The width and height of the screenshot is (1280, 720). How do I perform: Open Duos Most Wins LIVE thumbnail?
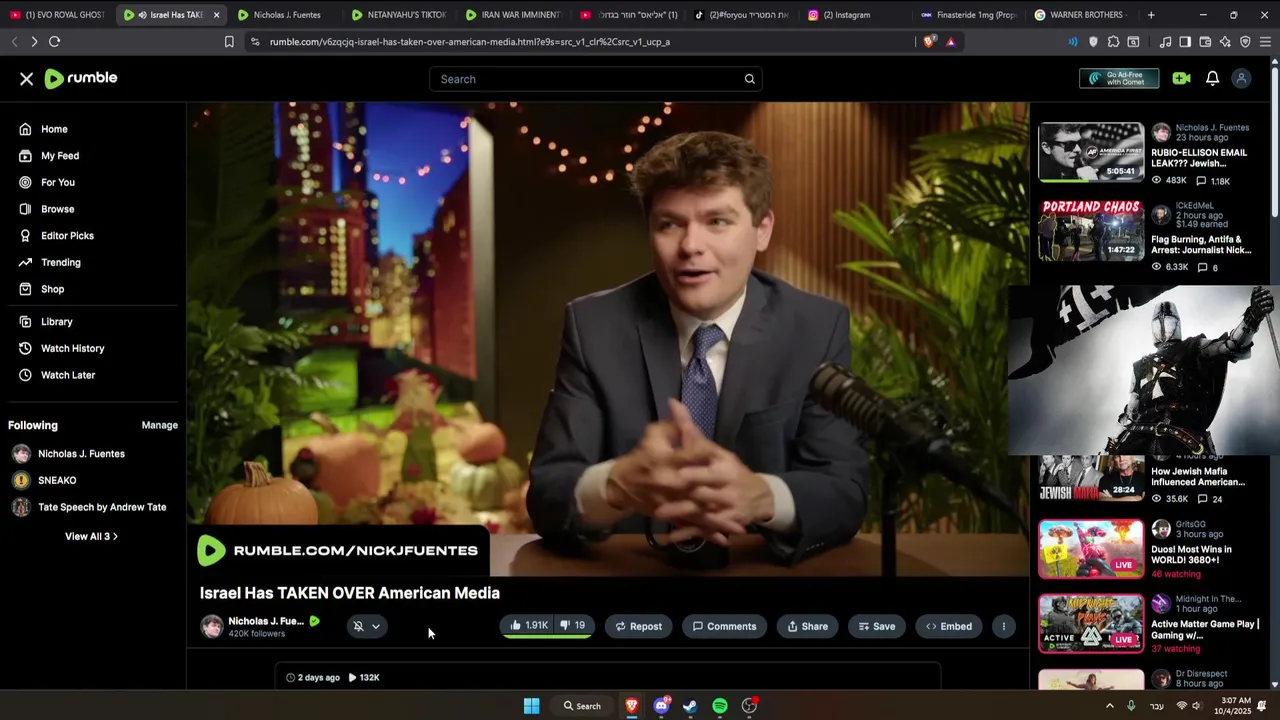coord(1091,549)
